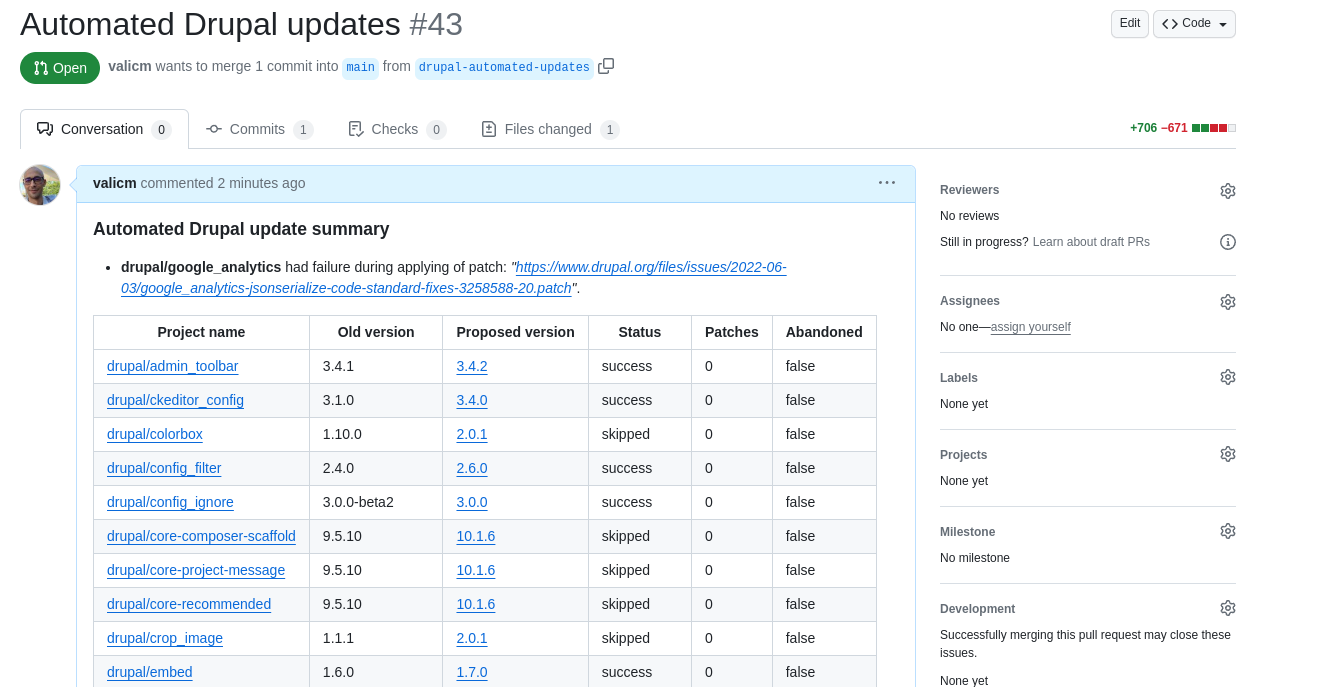This screenshot has height=687, width=1322.
Task: Open Milestone gear settings
Action: pos(1228,531)
